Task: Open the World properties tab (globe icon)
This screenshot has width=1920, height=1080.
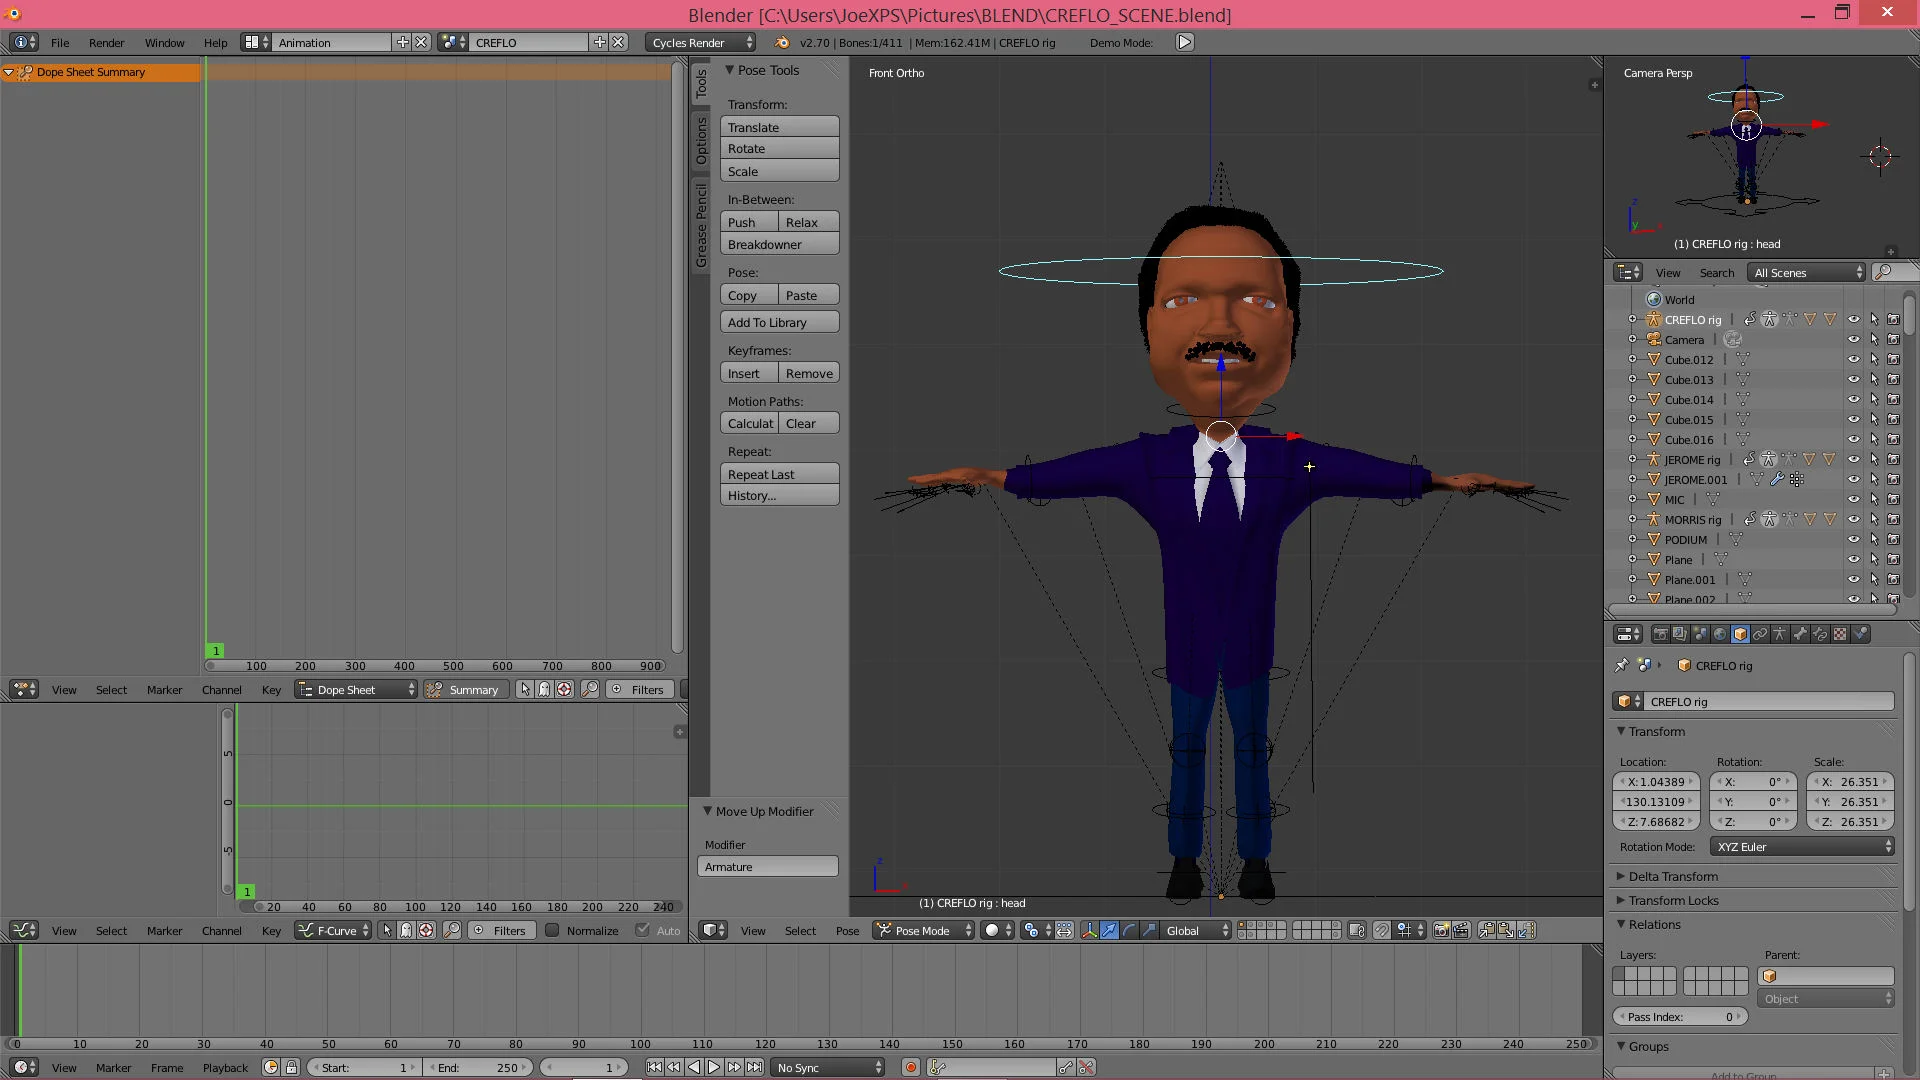Action: [x=1720, y=634]
